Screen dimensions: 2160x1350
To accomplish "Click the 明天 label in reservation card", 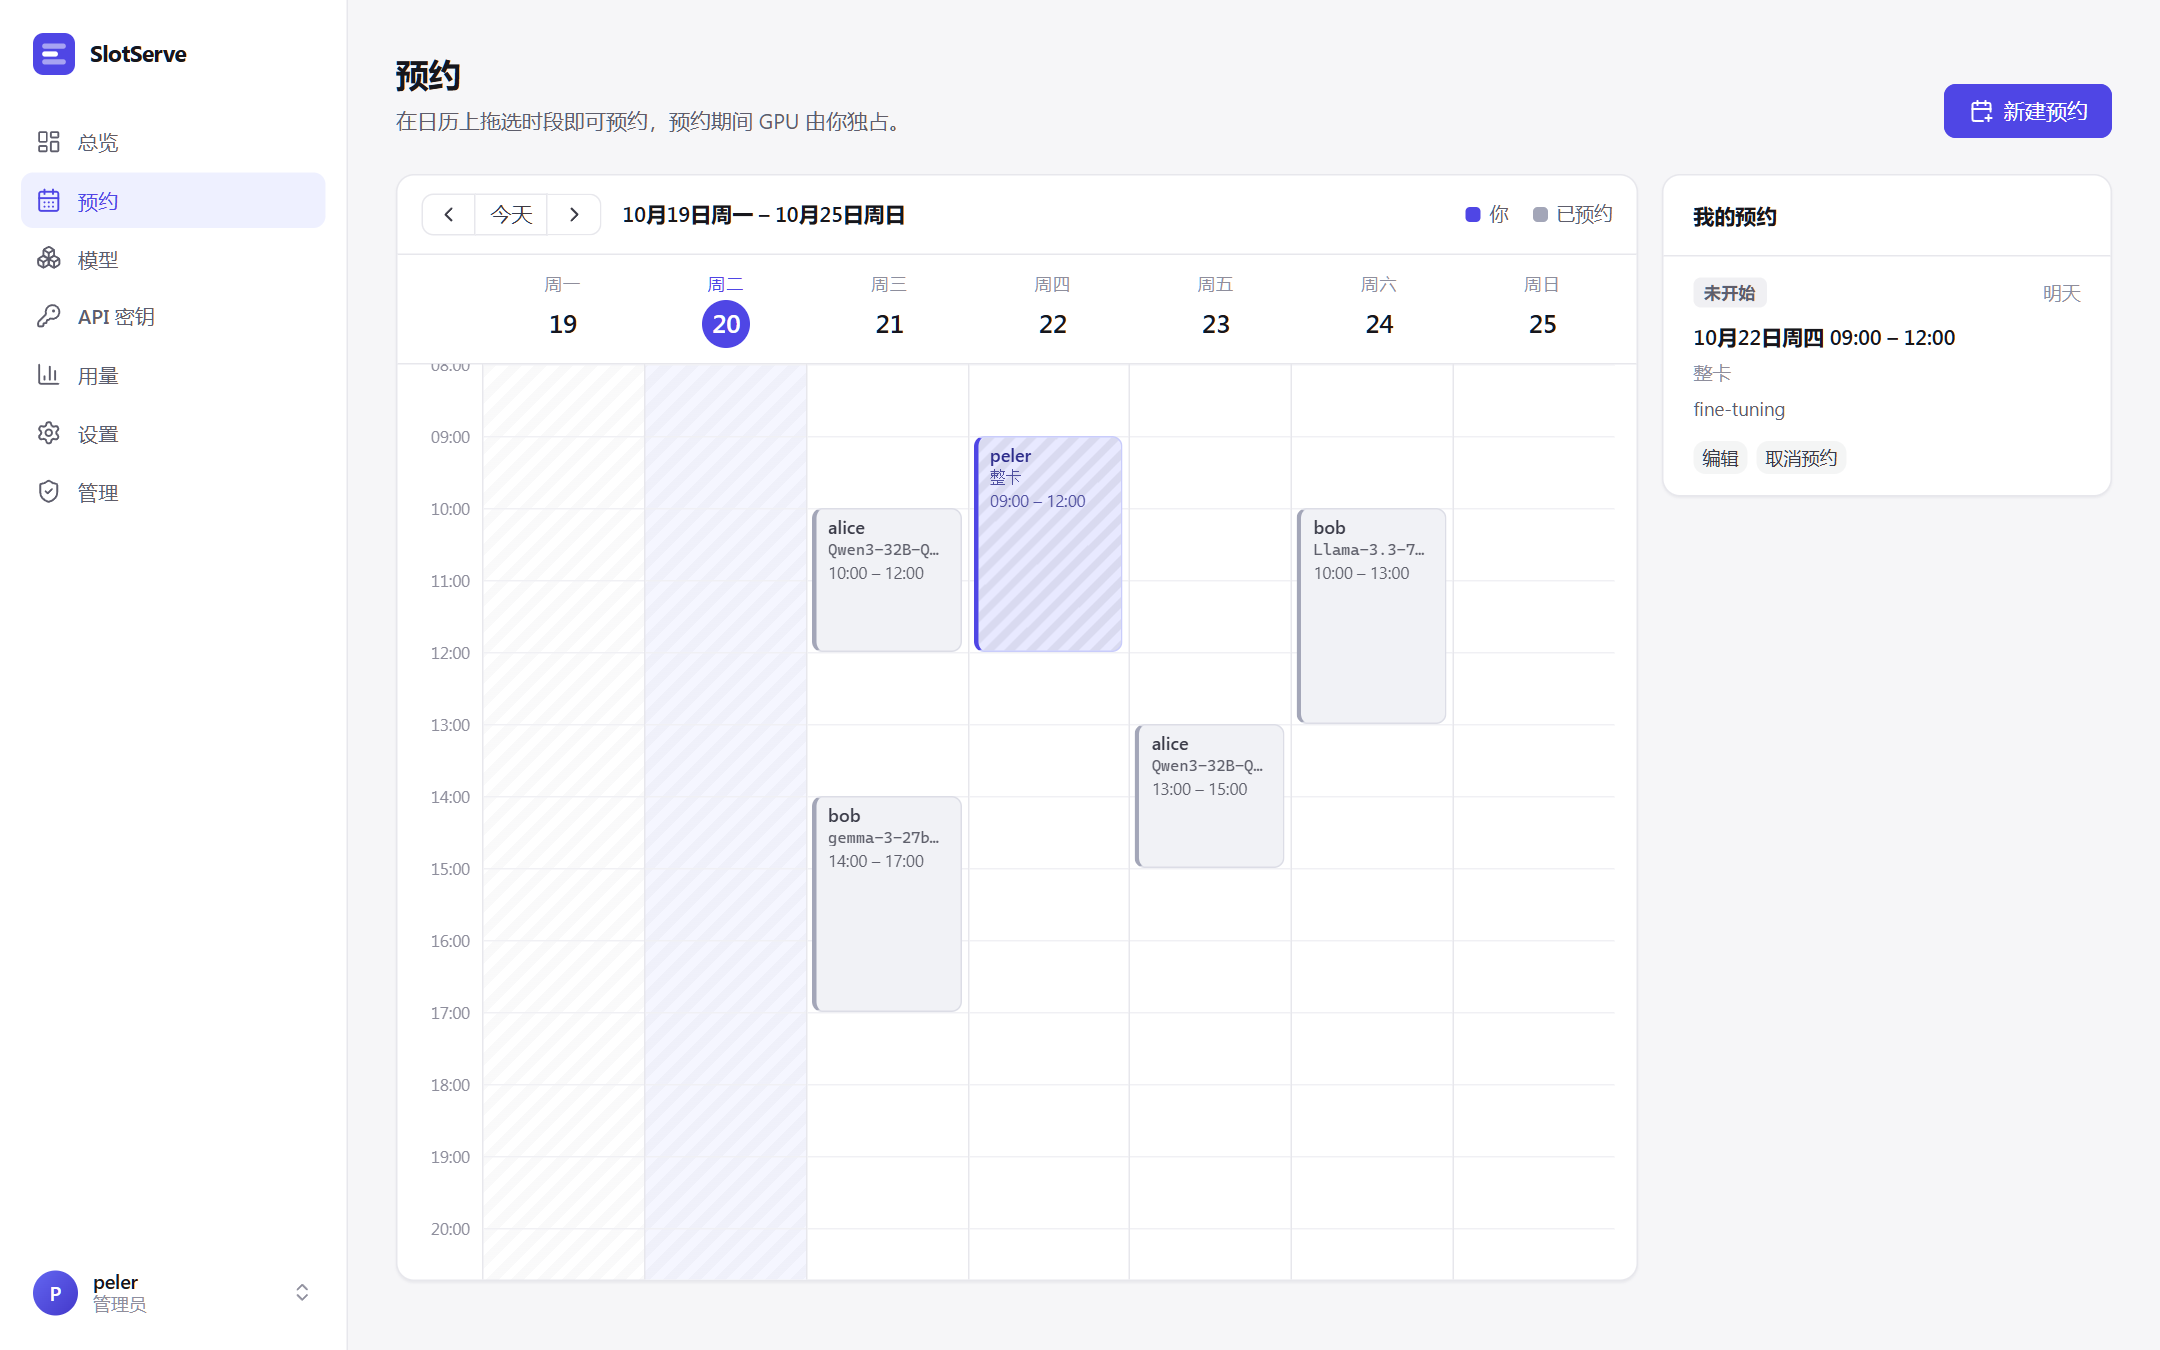I will coord(2061,294).
